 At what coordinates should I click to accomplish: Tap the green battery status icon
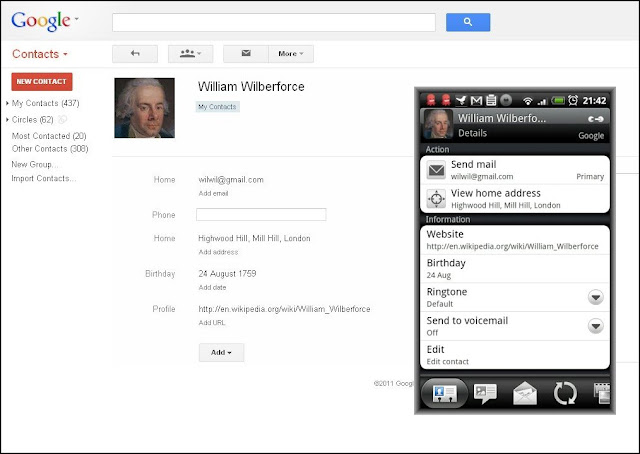tap(558, 100)
